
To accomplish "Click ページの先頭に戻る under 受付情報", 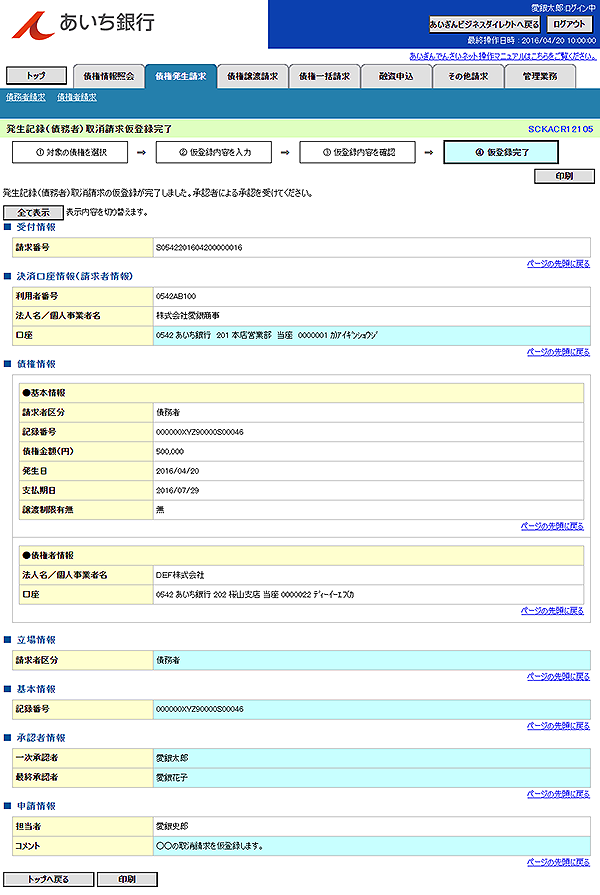I will tap(558, 264).
